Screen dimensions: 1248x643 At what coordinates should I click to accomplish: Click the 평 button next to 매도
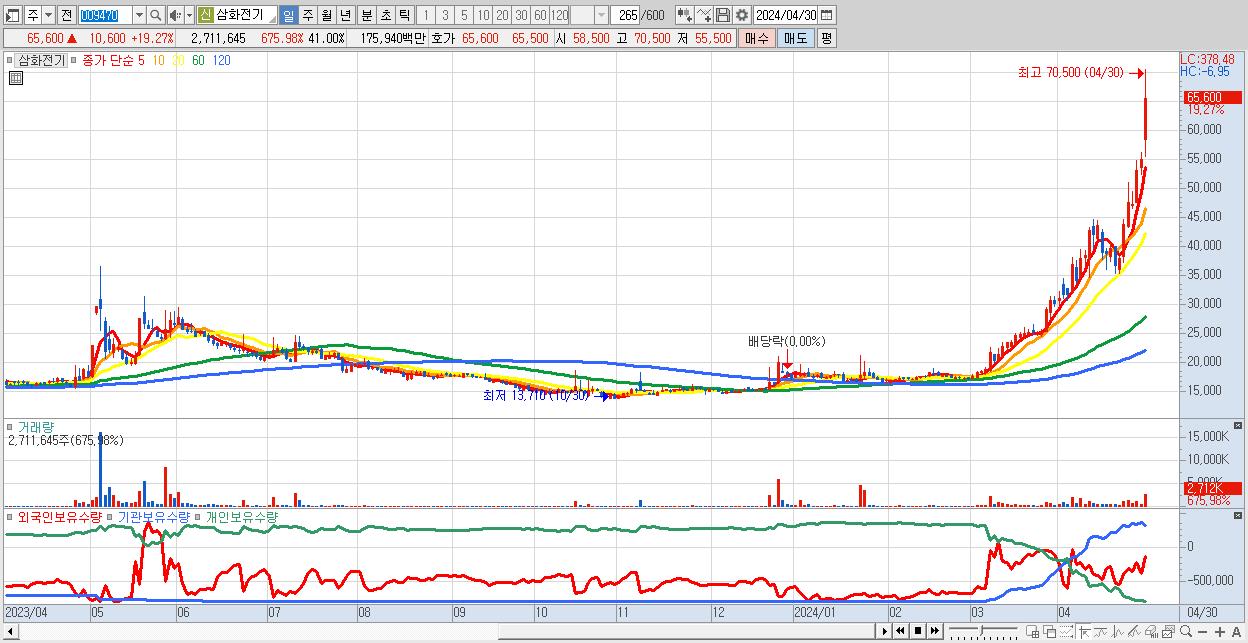coord(825,38)
